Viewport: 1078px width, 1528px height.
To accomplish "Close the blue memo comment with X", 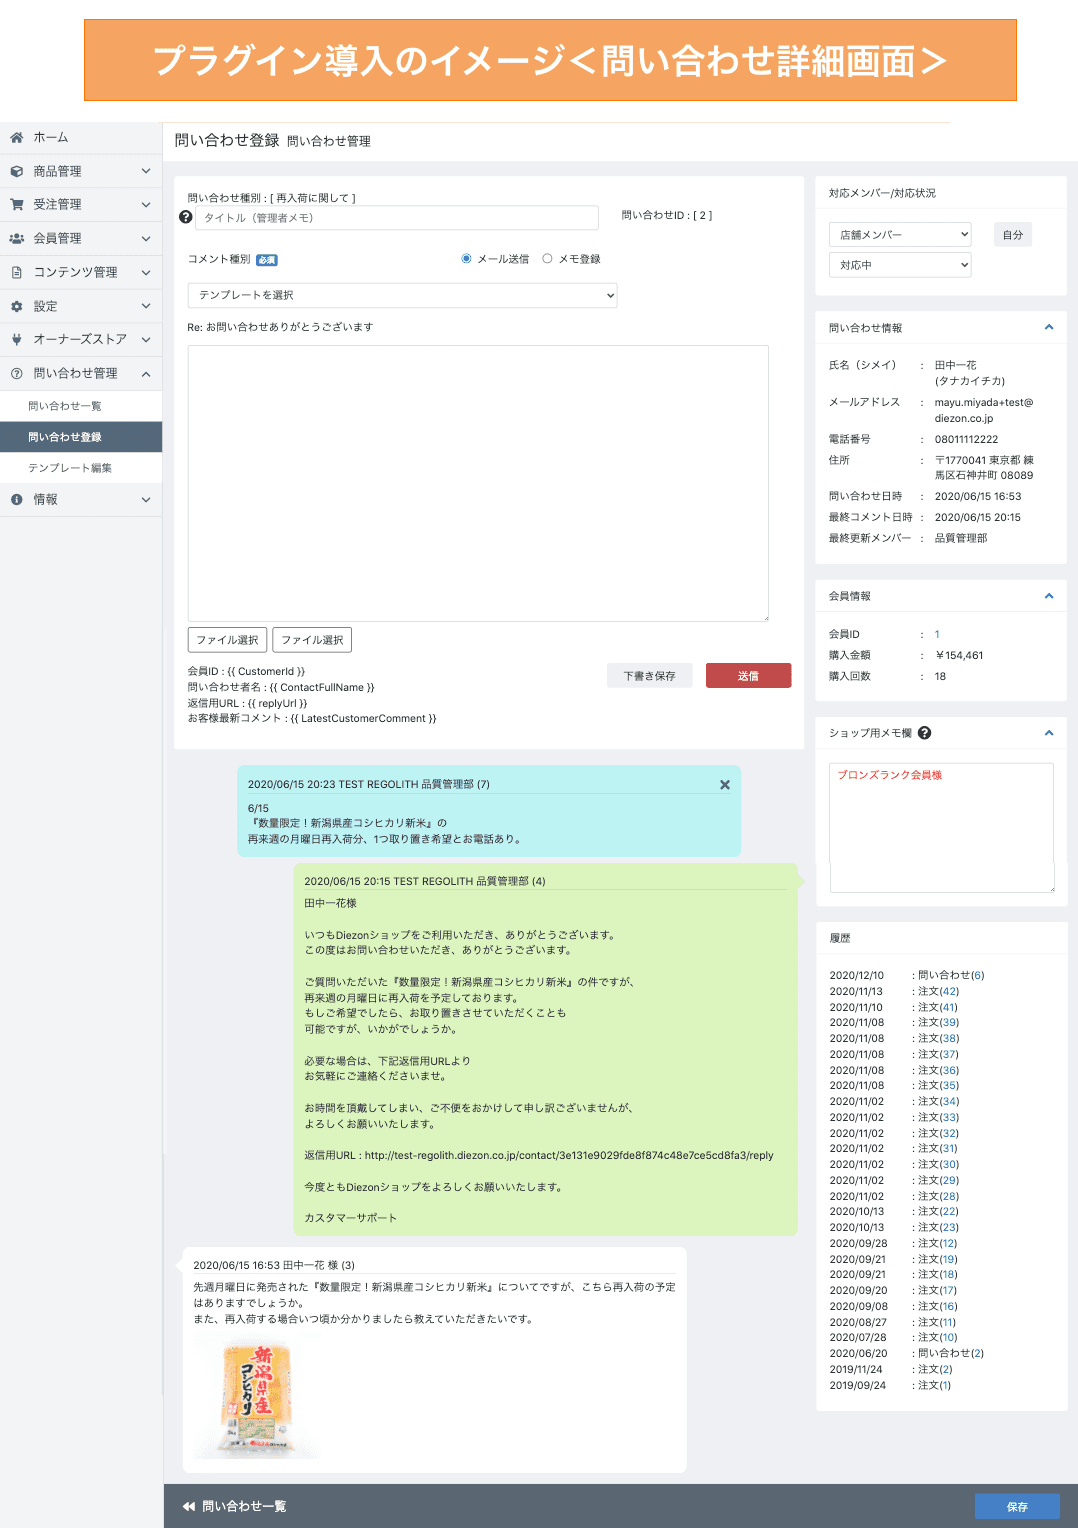I will (725, 785).
